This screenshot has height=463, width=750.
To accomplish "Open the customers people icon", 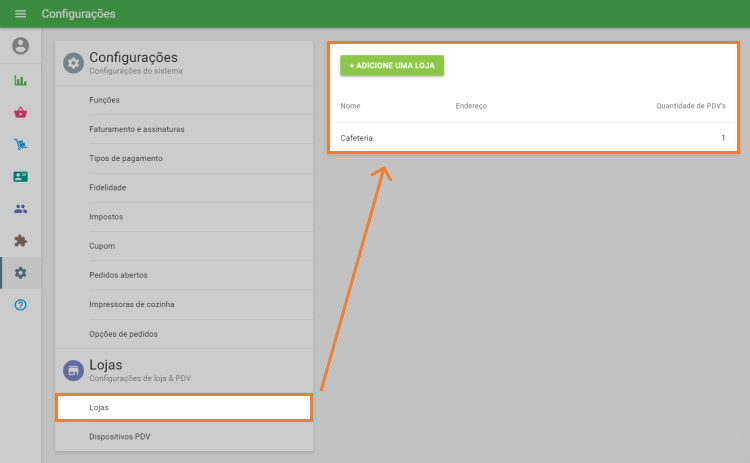I will (20, 208).
